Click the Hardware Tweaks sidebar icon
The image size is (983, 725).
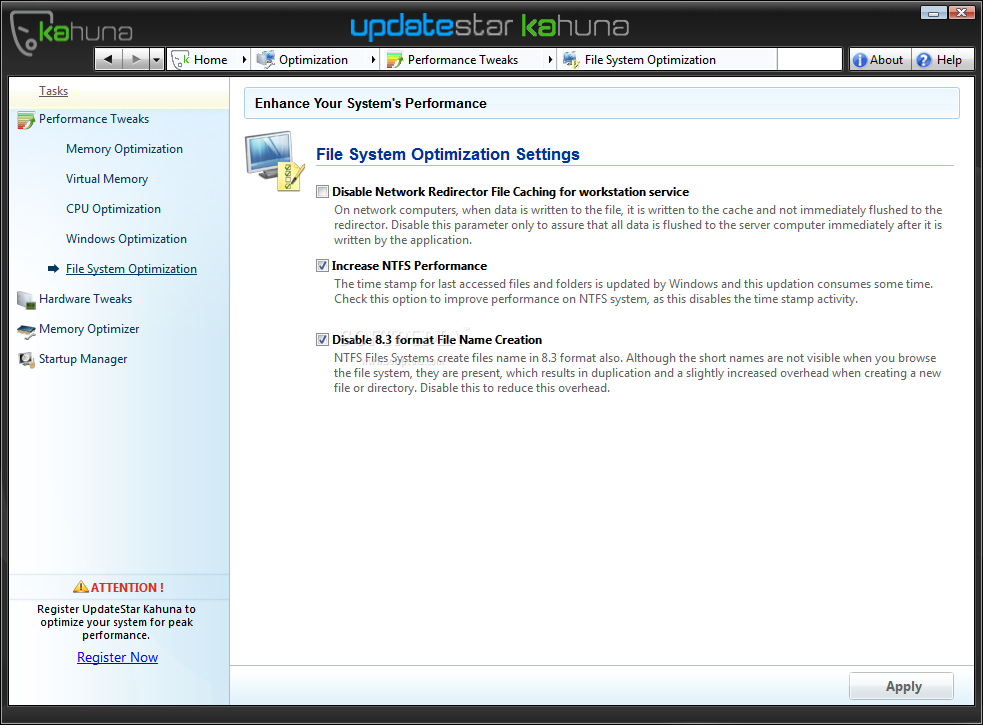[x=26, y=300]
